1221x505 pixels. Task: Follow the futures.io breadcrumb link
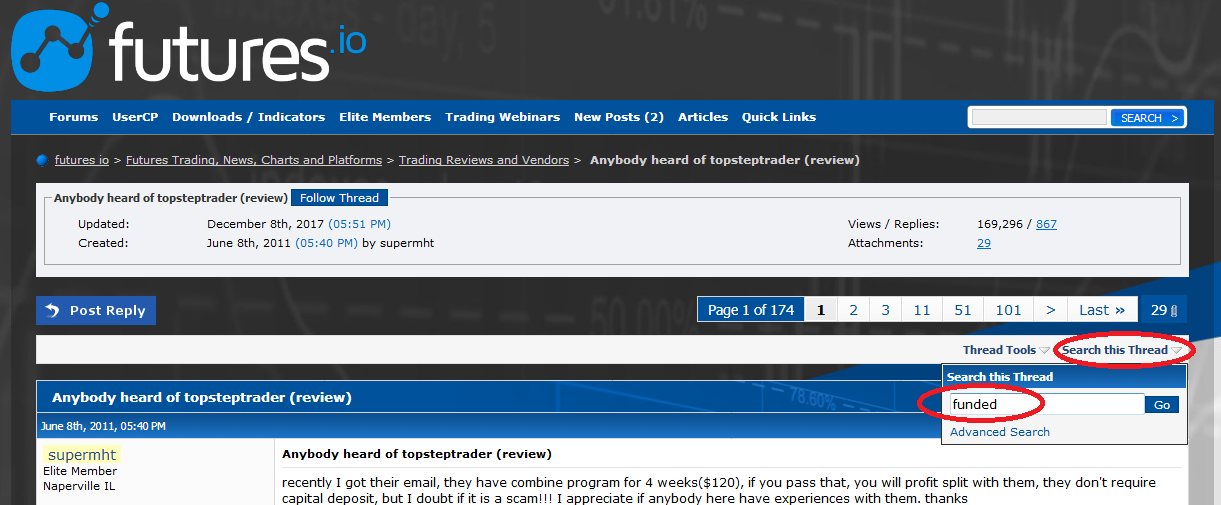pos(82,160)
